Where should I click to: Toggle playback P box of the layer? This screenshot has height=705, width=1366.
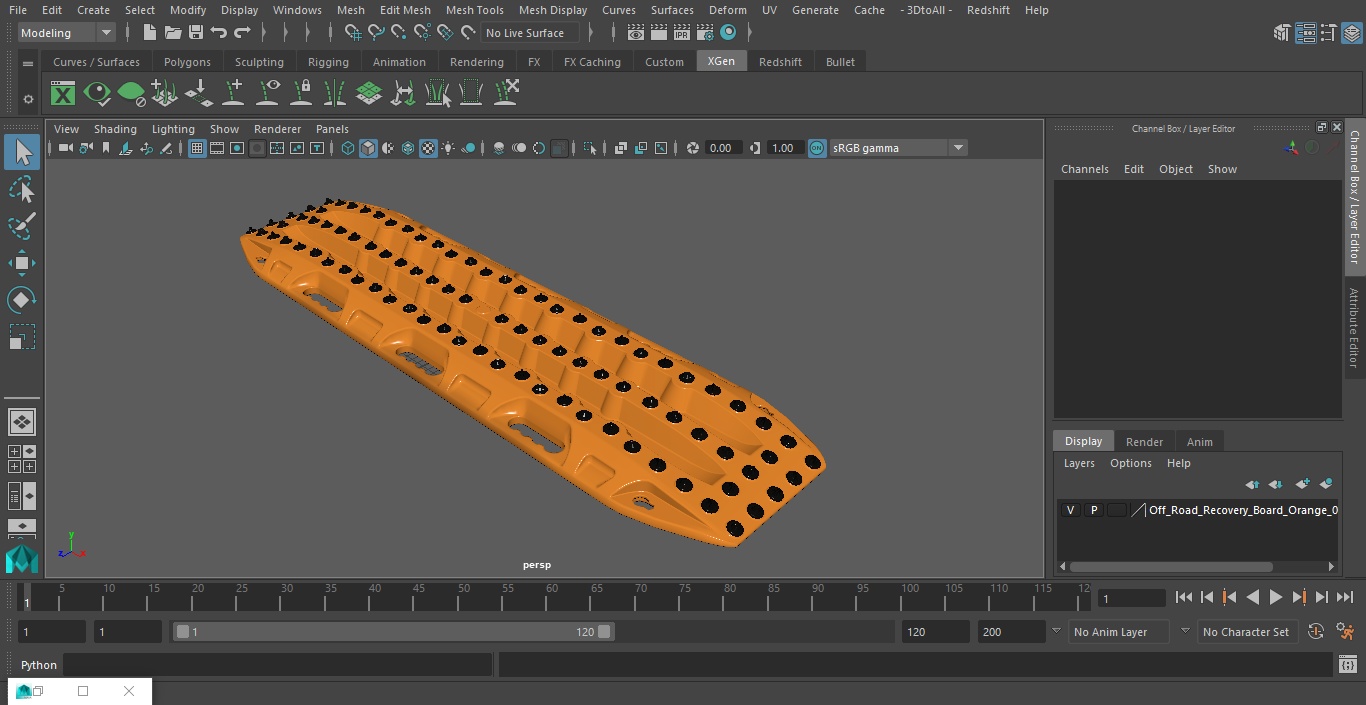click(x=1093, y=510)
